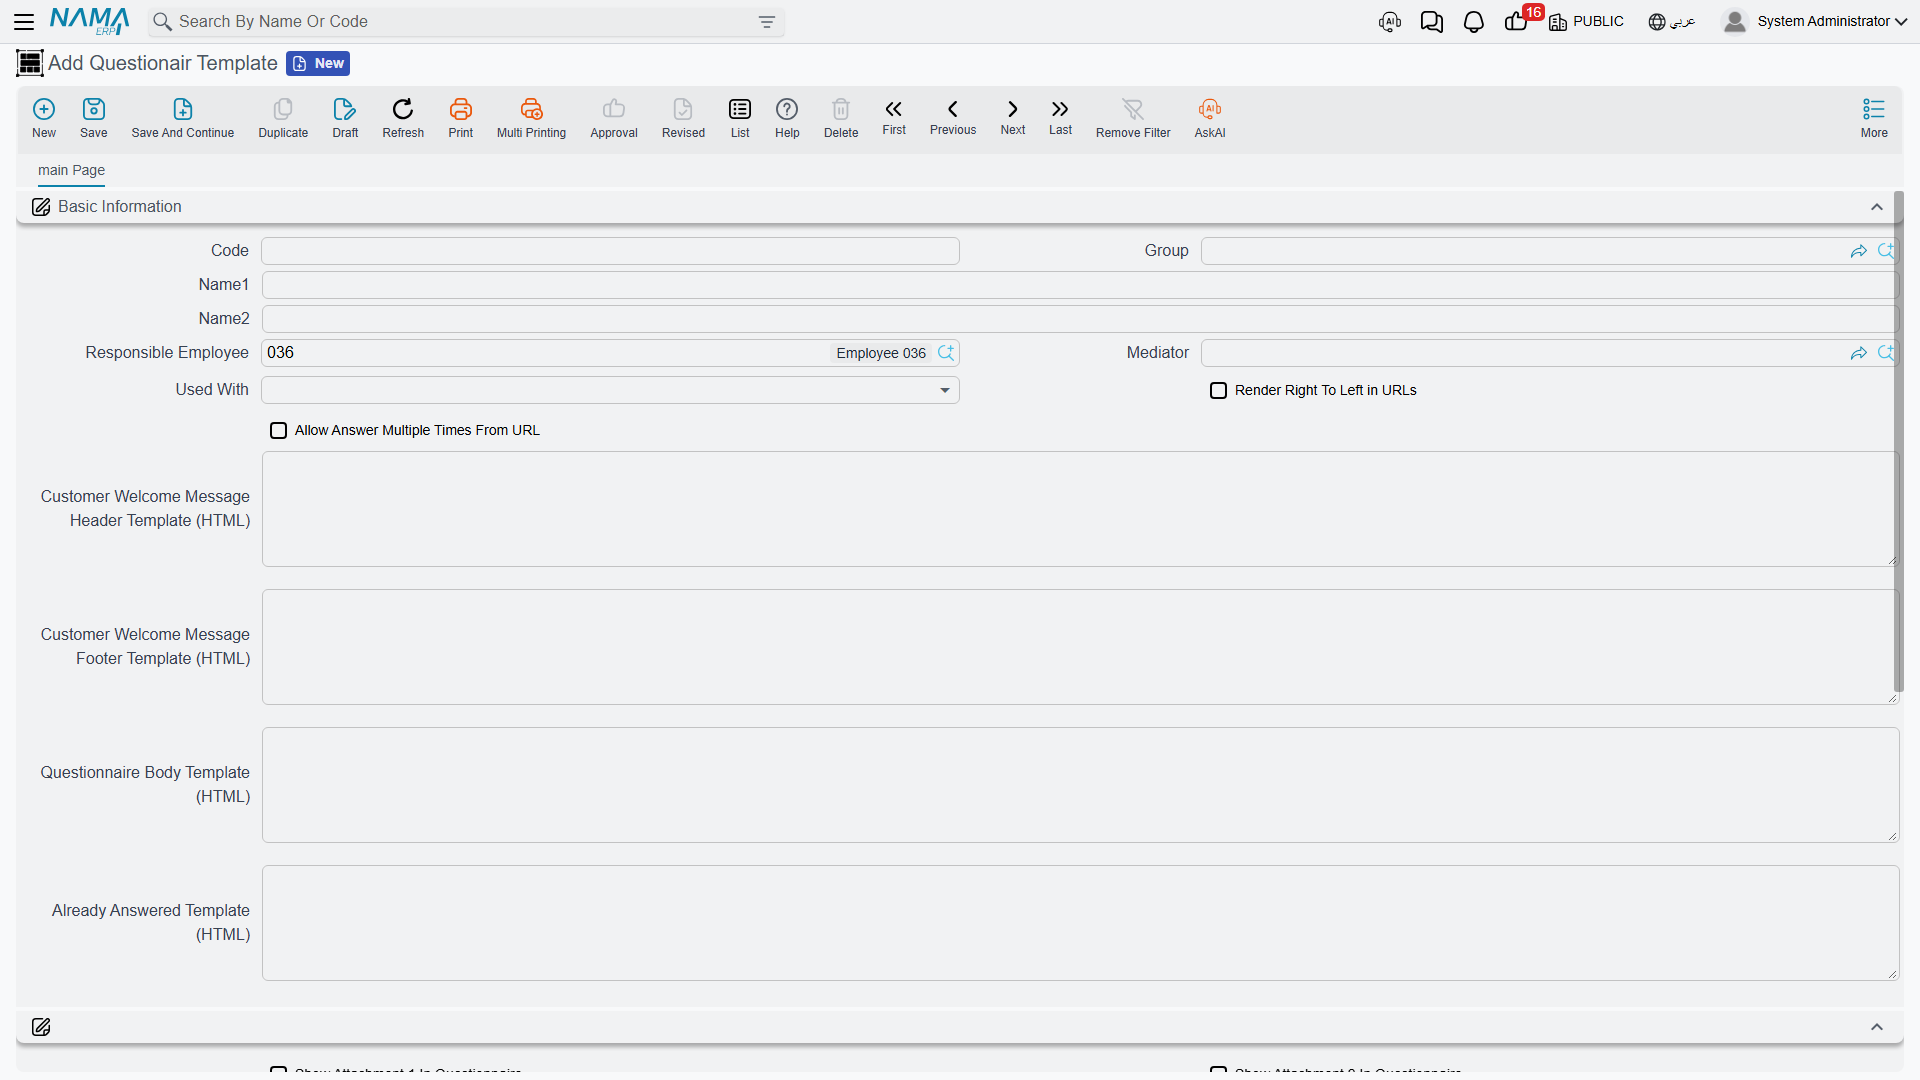Screen dimensions: 1920x1080
Task: Click the Group field lookup search icon
Action: 1886,251
